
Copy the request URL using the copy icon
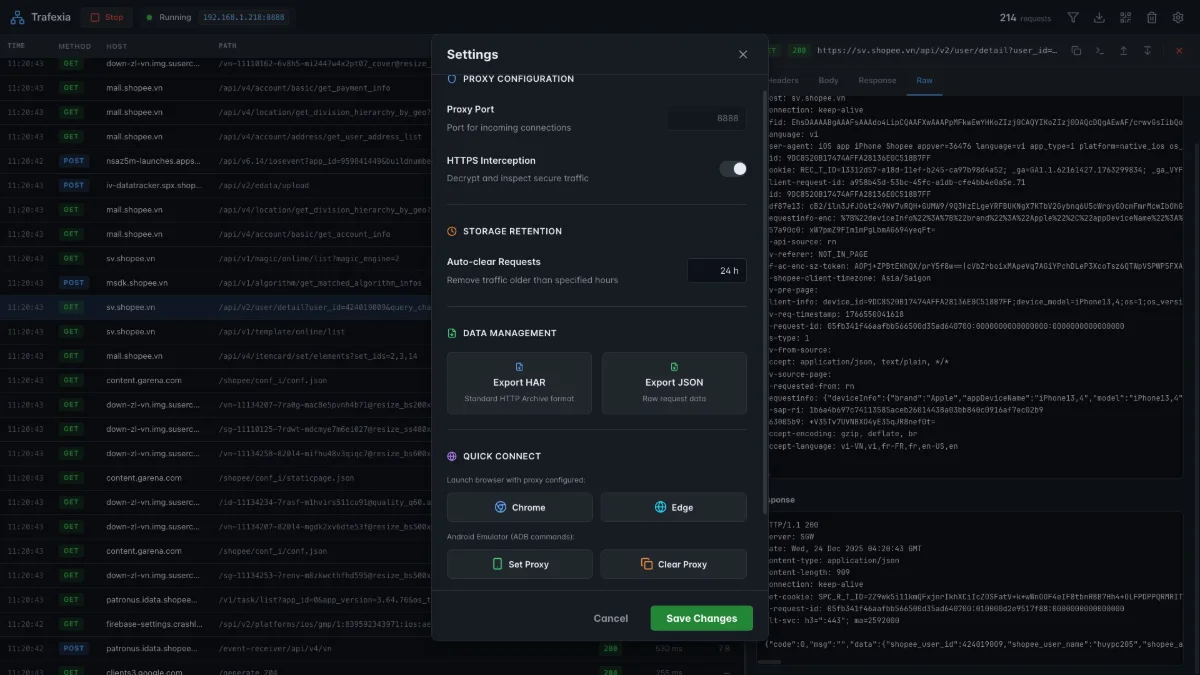tap(1076, 51)
